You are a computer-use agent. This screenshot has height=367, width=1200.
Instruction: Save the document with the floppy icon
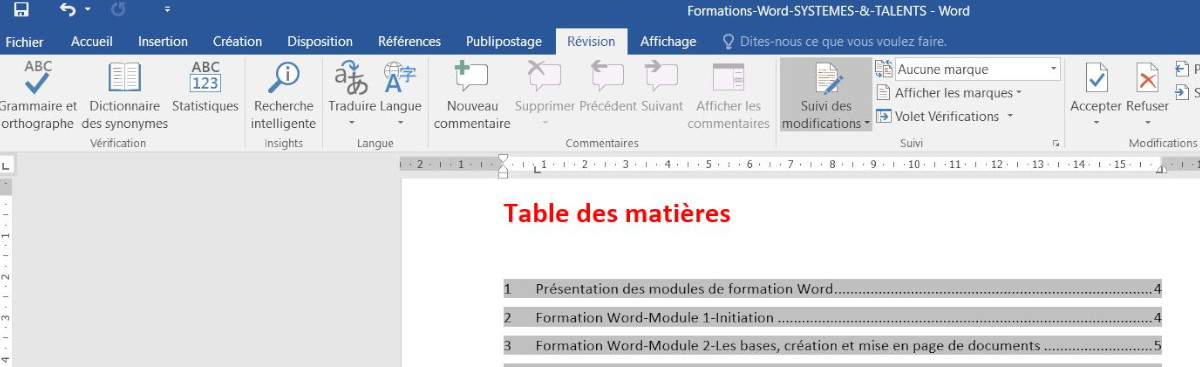coord(20,10)
